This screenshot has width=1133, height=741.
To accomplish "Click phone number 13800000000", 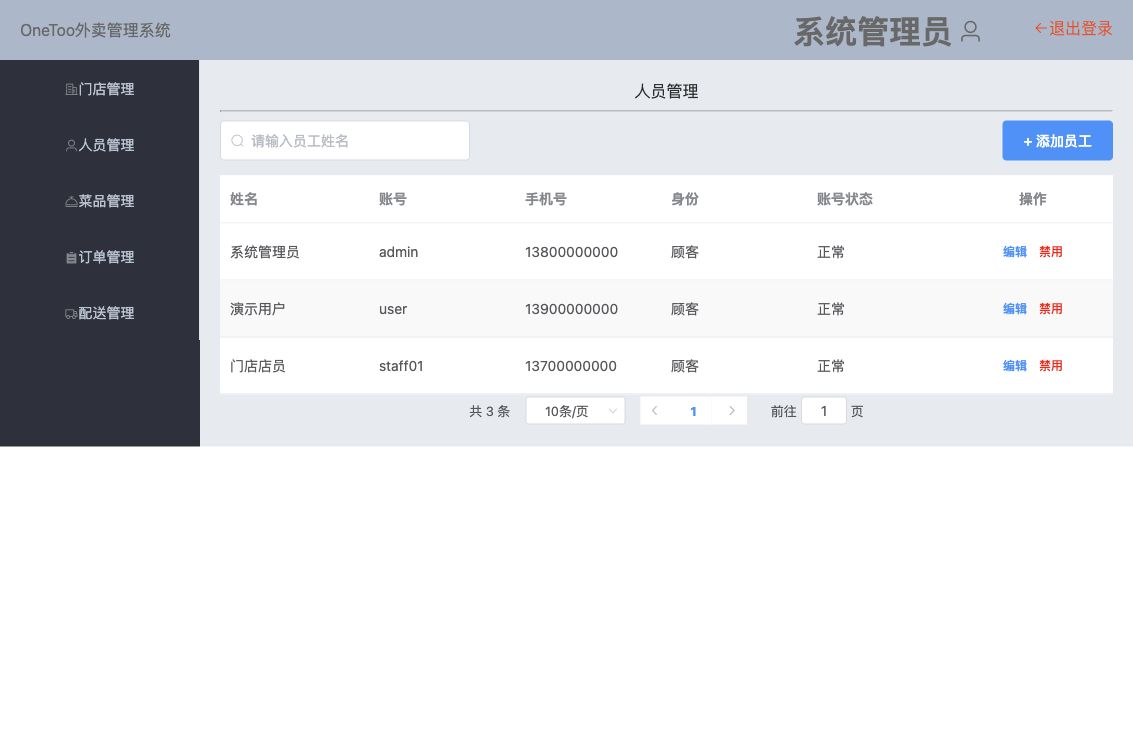I will coord(572,252).
